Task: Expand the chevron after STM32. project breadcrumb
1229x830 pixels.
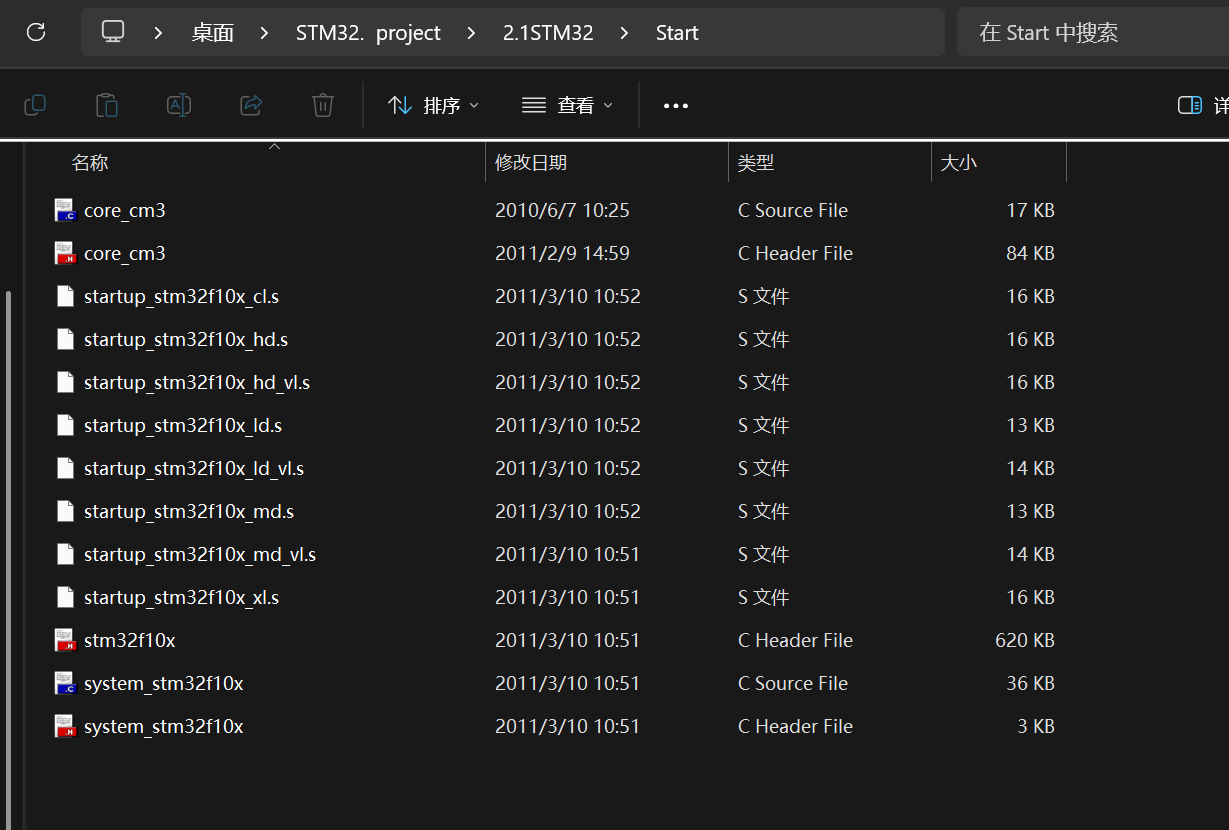Action: (472, 33)
